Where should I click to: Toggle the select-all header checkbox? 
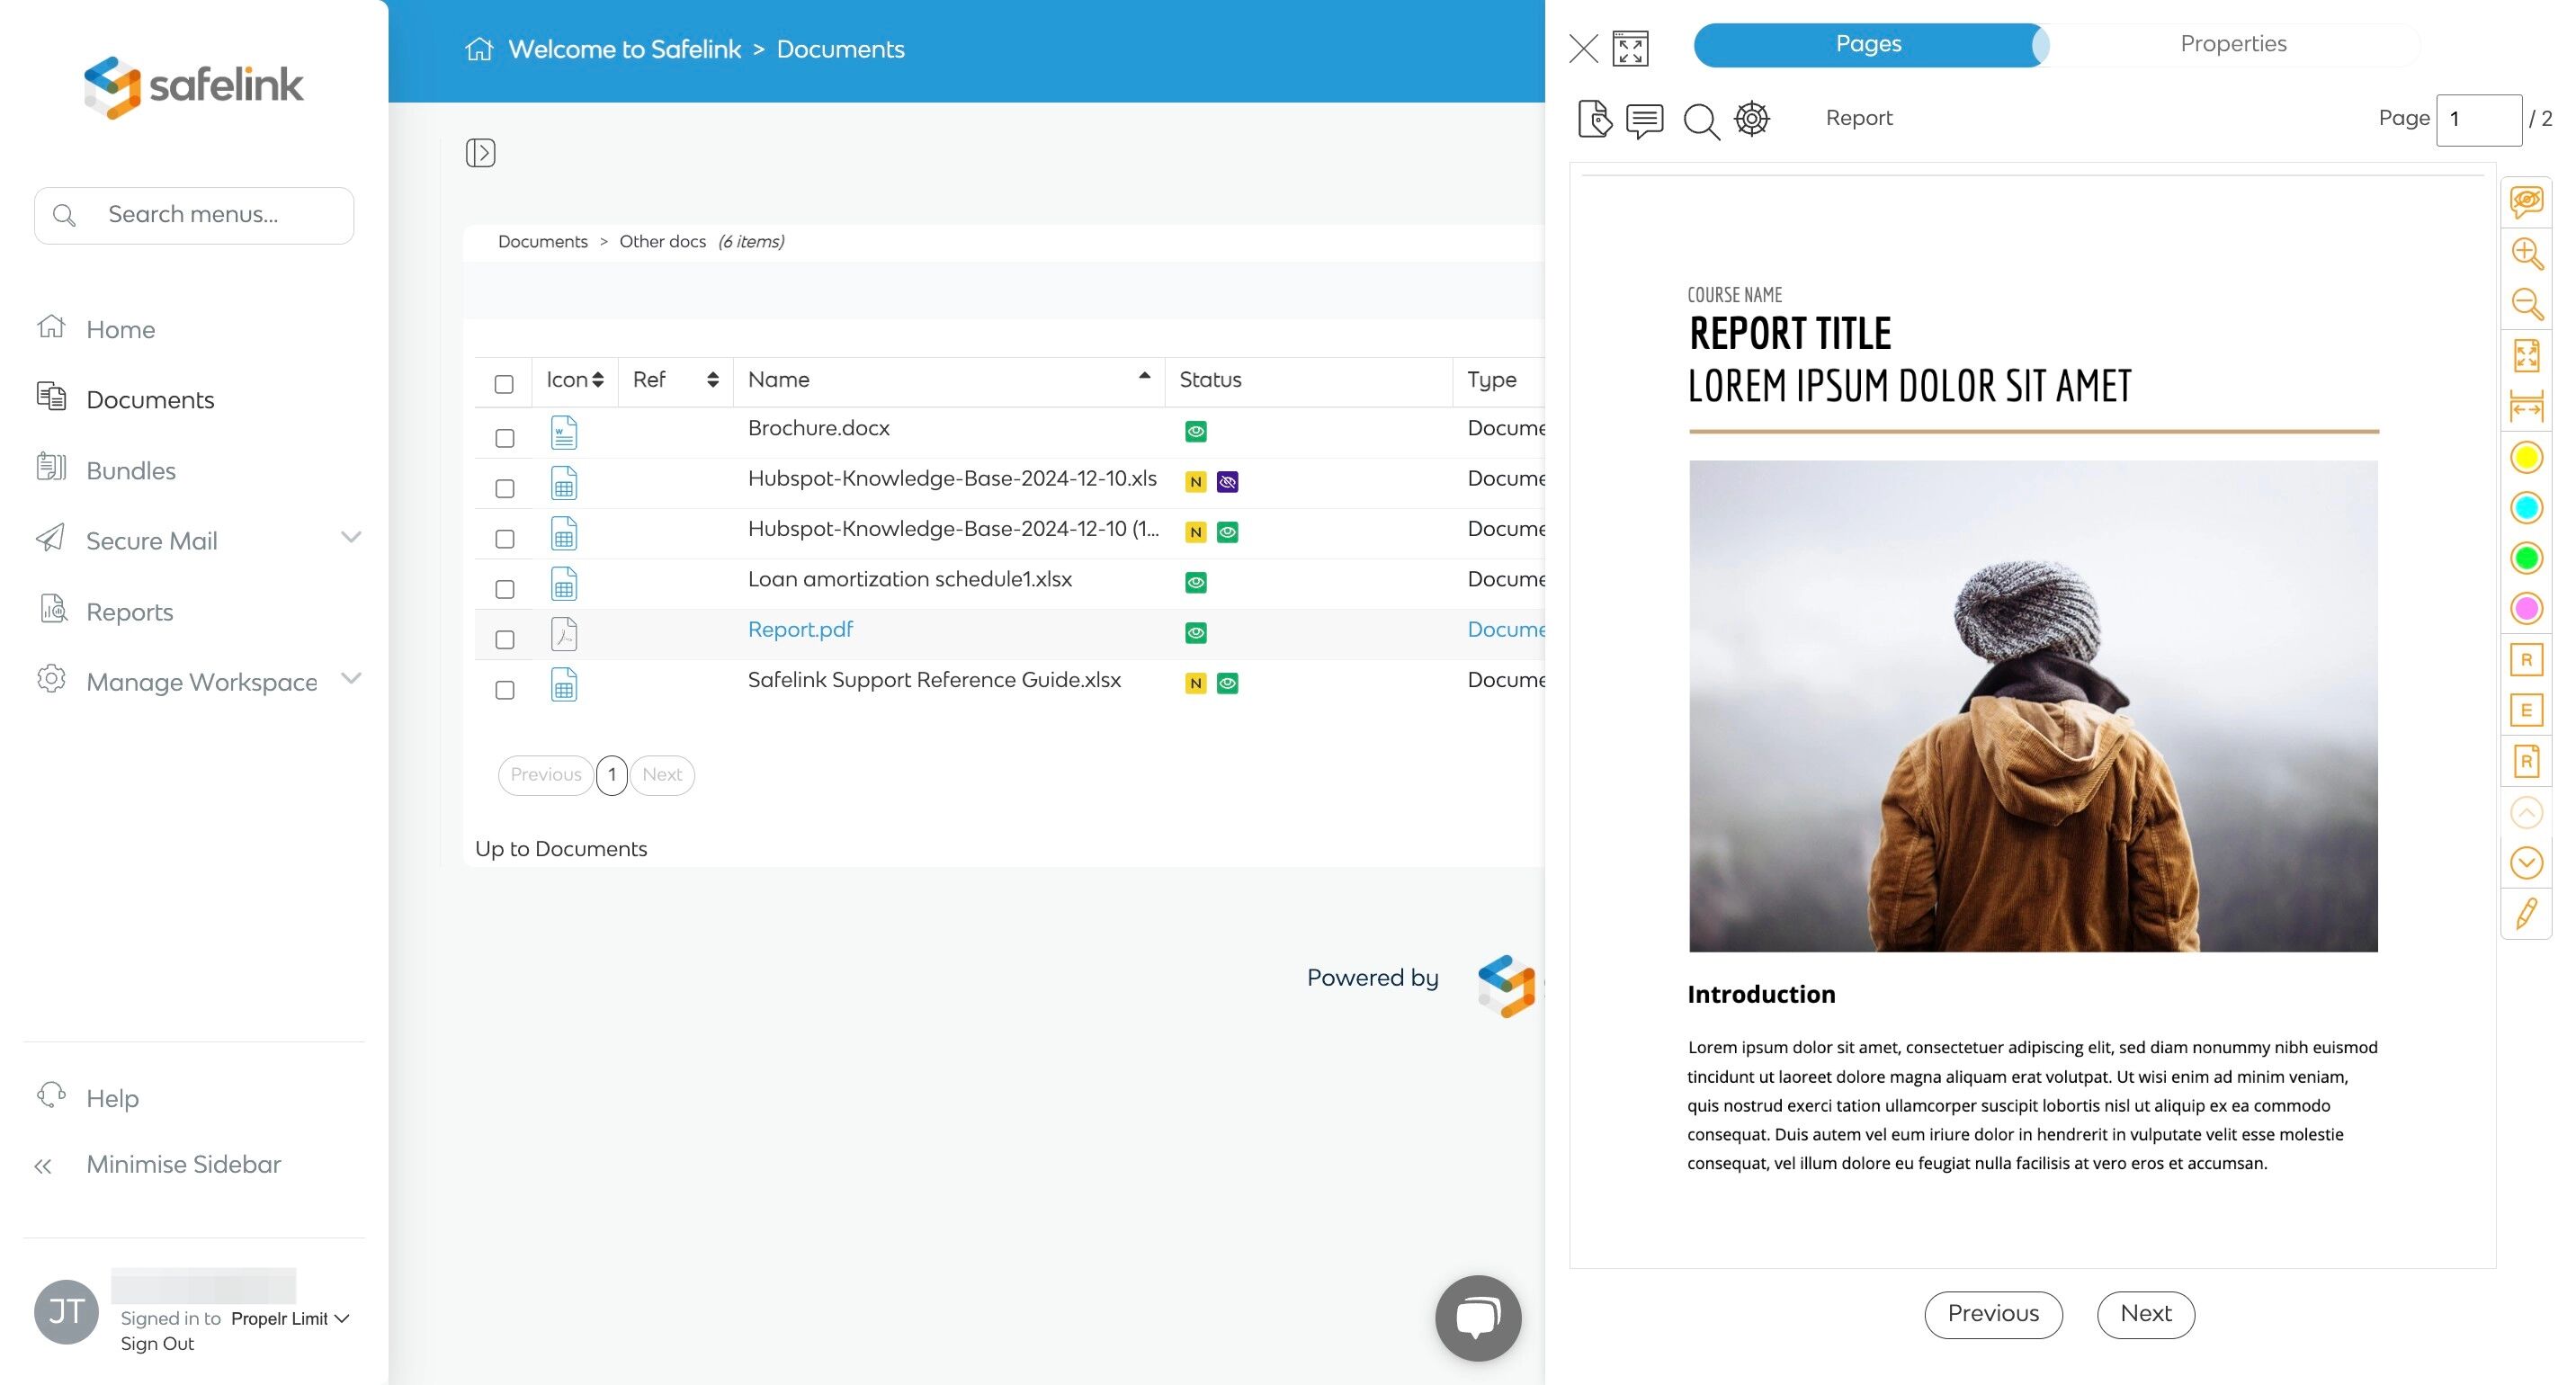[504, 384]
